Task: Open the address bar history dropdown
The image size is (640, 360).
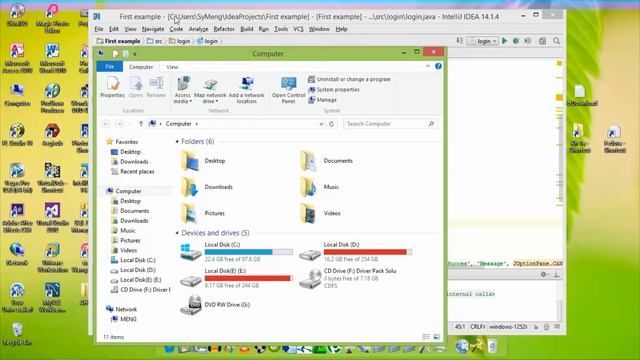Action: pyautogui.click(x=321, y=124)
